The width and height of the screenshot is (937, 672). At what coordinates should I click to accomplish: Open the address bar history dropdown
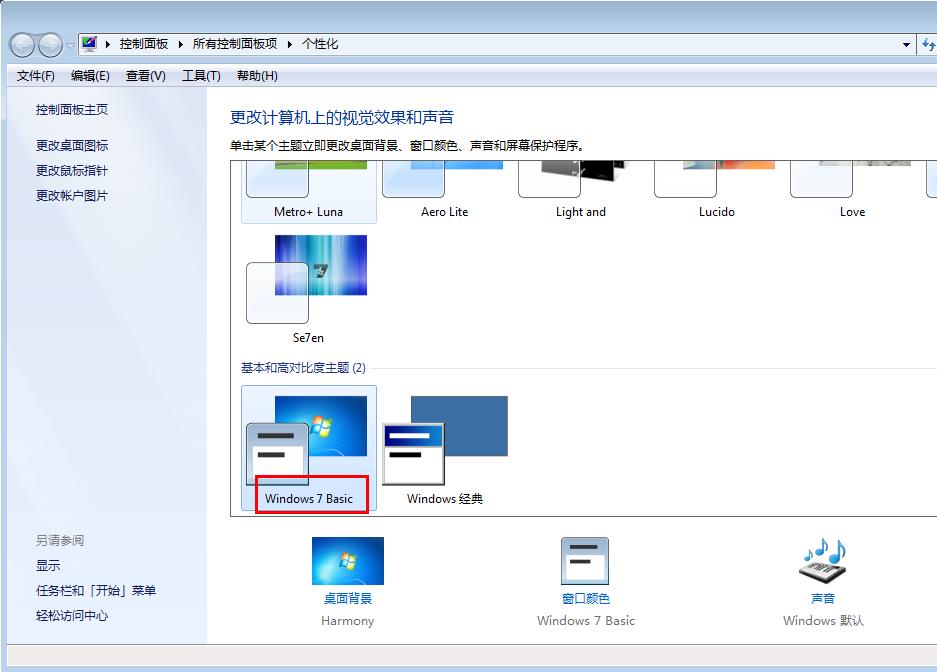coord(906,44)
